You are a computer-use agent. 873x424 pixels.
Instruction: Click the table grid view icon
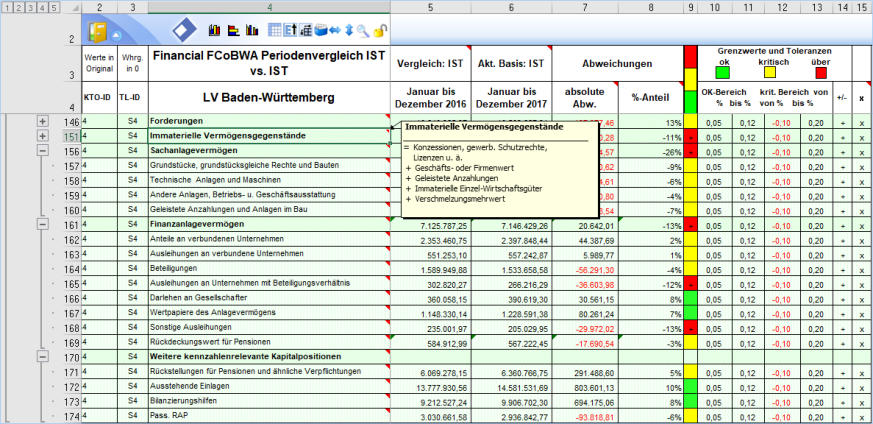275,31
